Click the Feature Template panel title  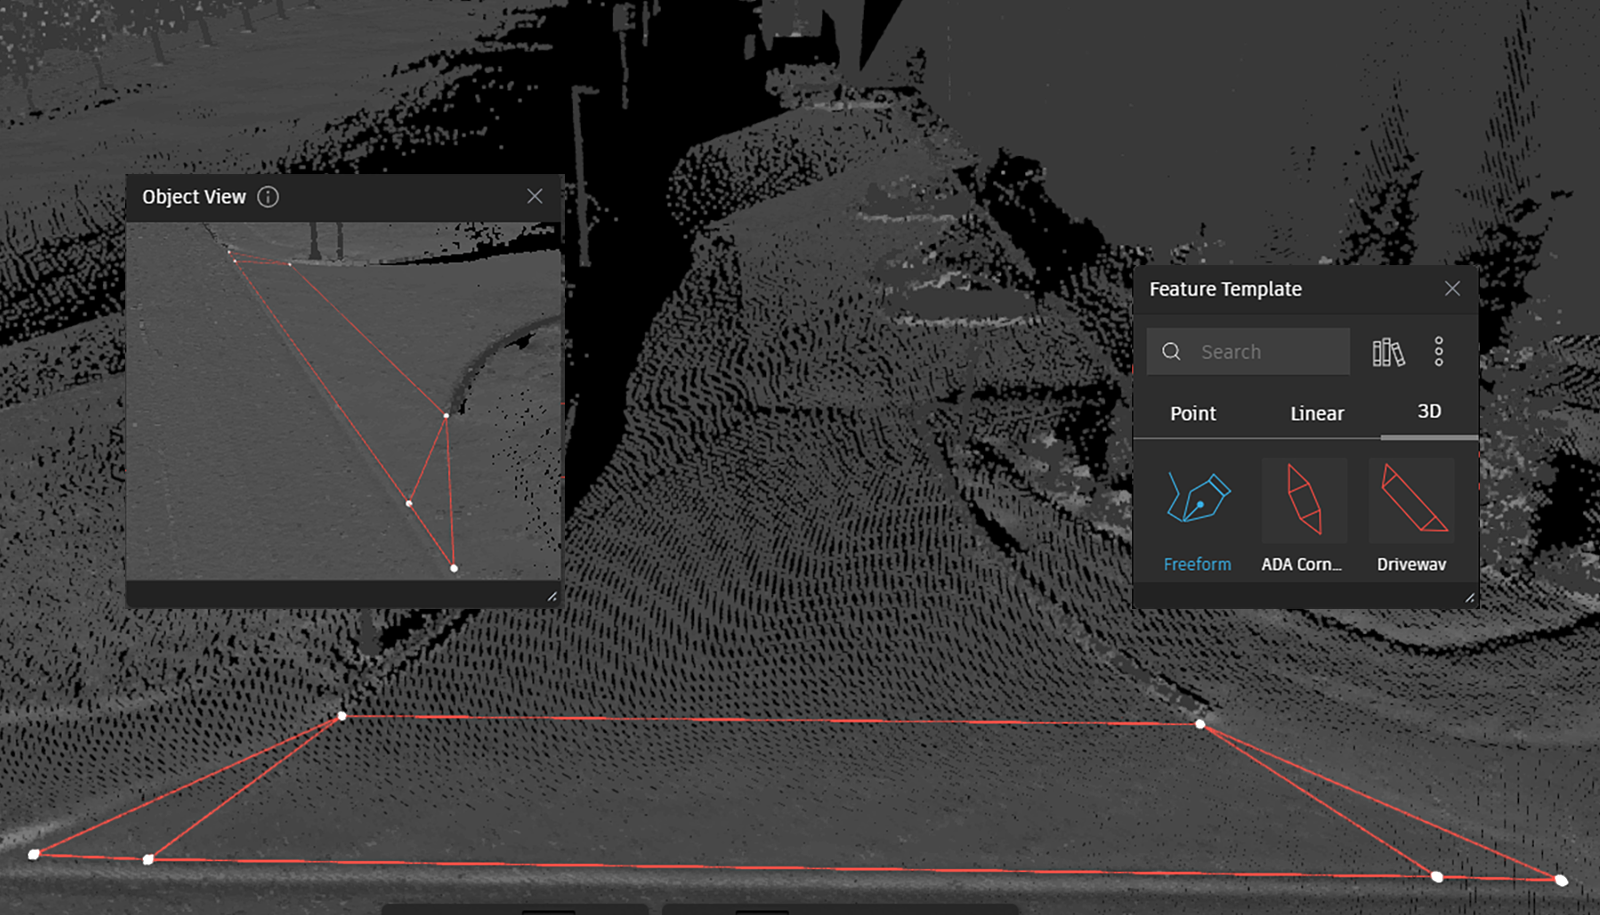[1225, 289]
